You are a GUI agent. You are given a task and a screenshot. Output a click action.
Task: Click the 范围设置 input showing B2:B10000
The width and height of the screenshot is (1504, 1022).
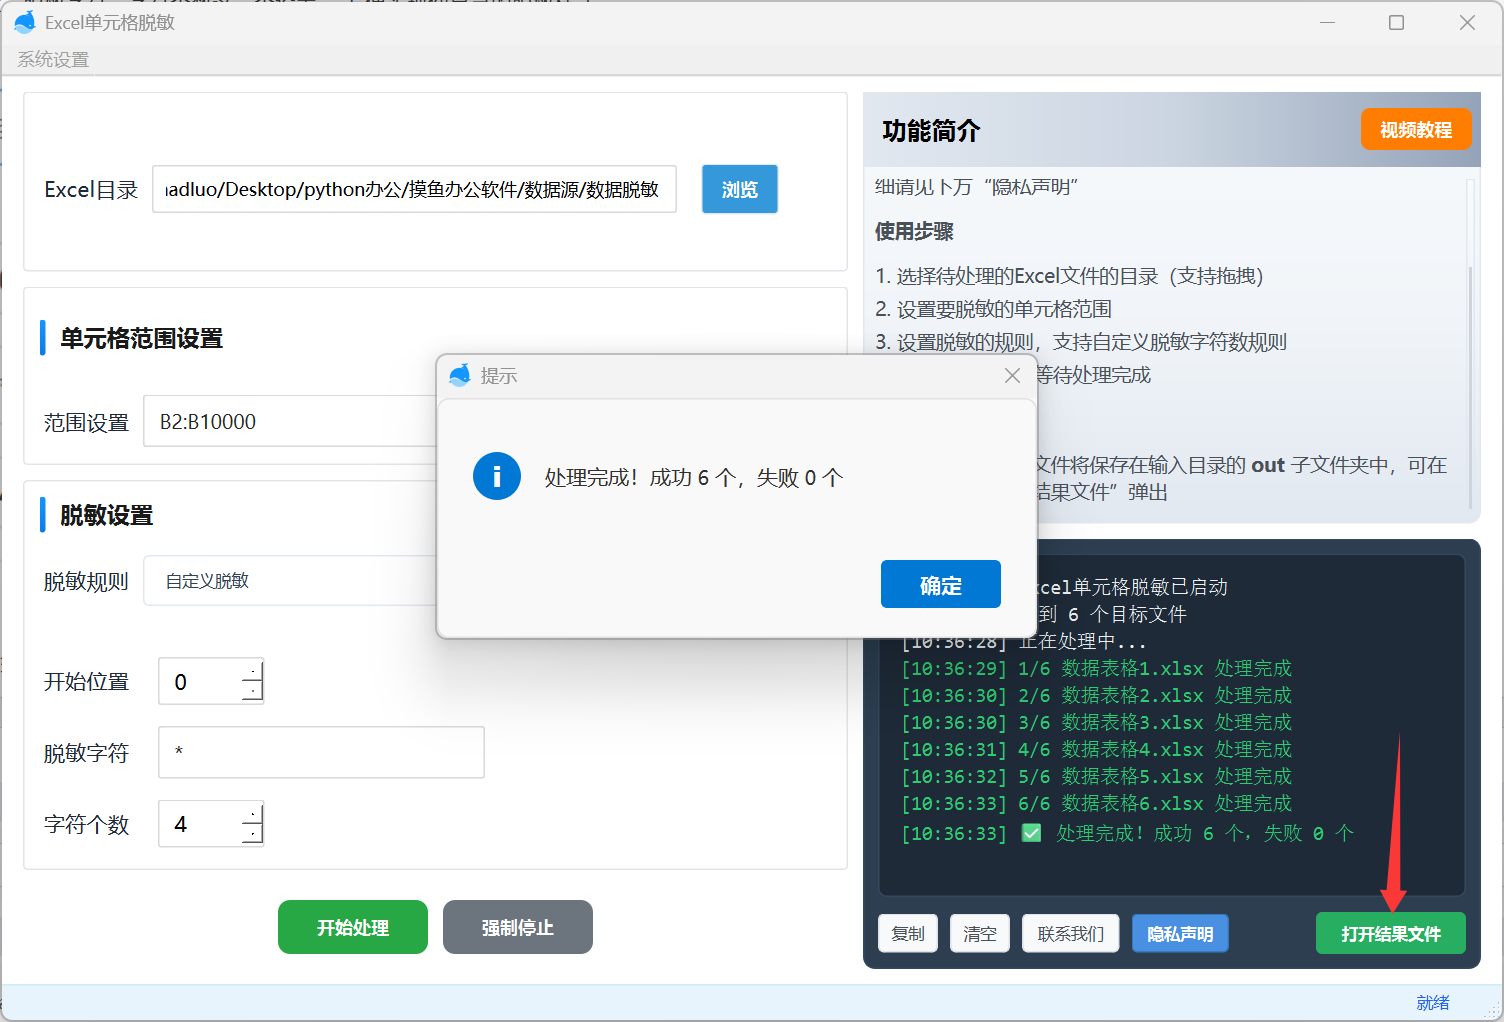coord(290,421)
